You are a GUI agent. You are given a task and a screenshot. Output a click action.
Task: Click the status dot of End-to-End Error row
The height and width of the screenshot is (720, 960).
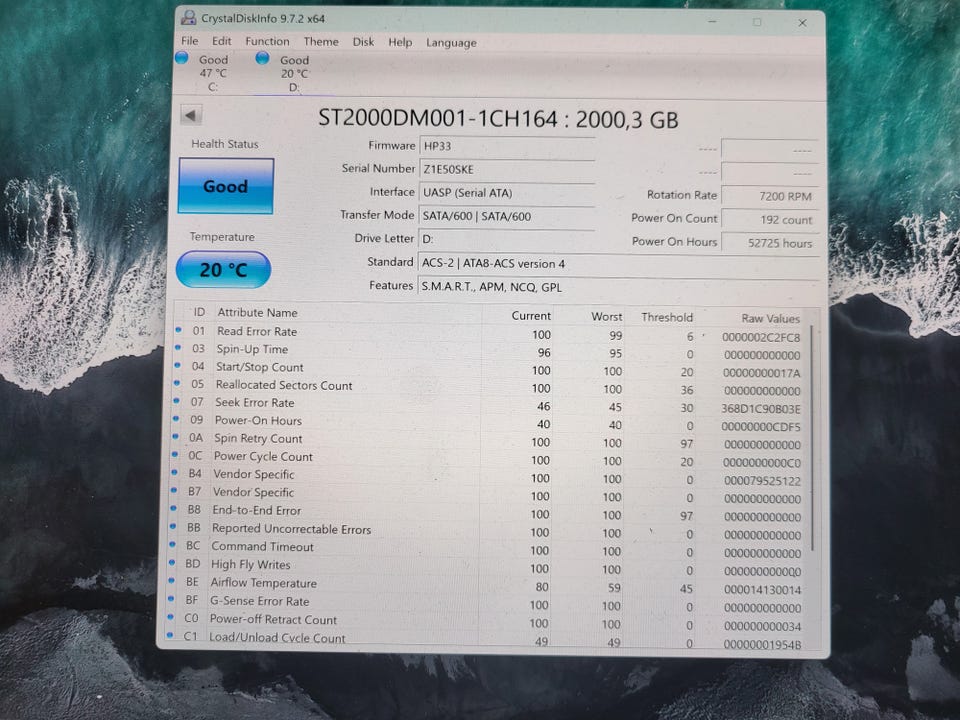(x=173, y=508)
